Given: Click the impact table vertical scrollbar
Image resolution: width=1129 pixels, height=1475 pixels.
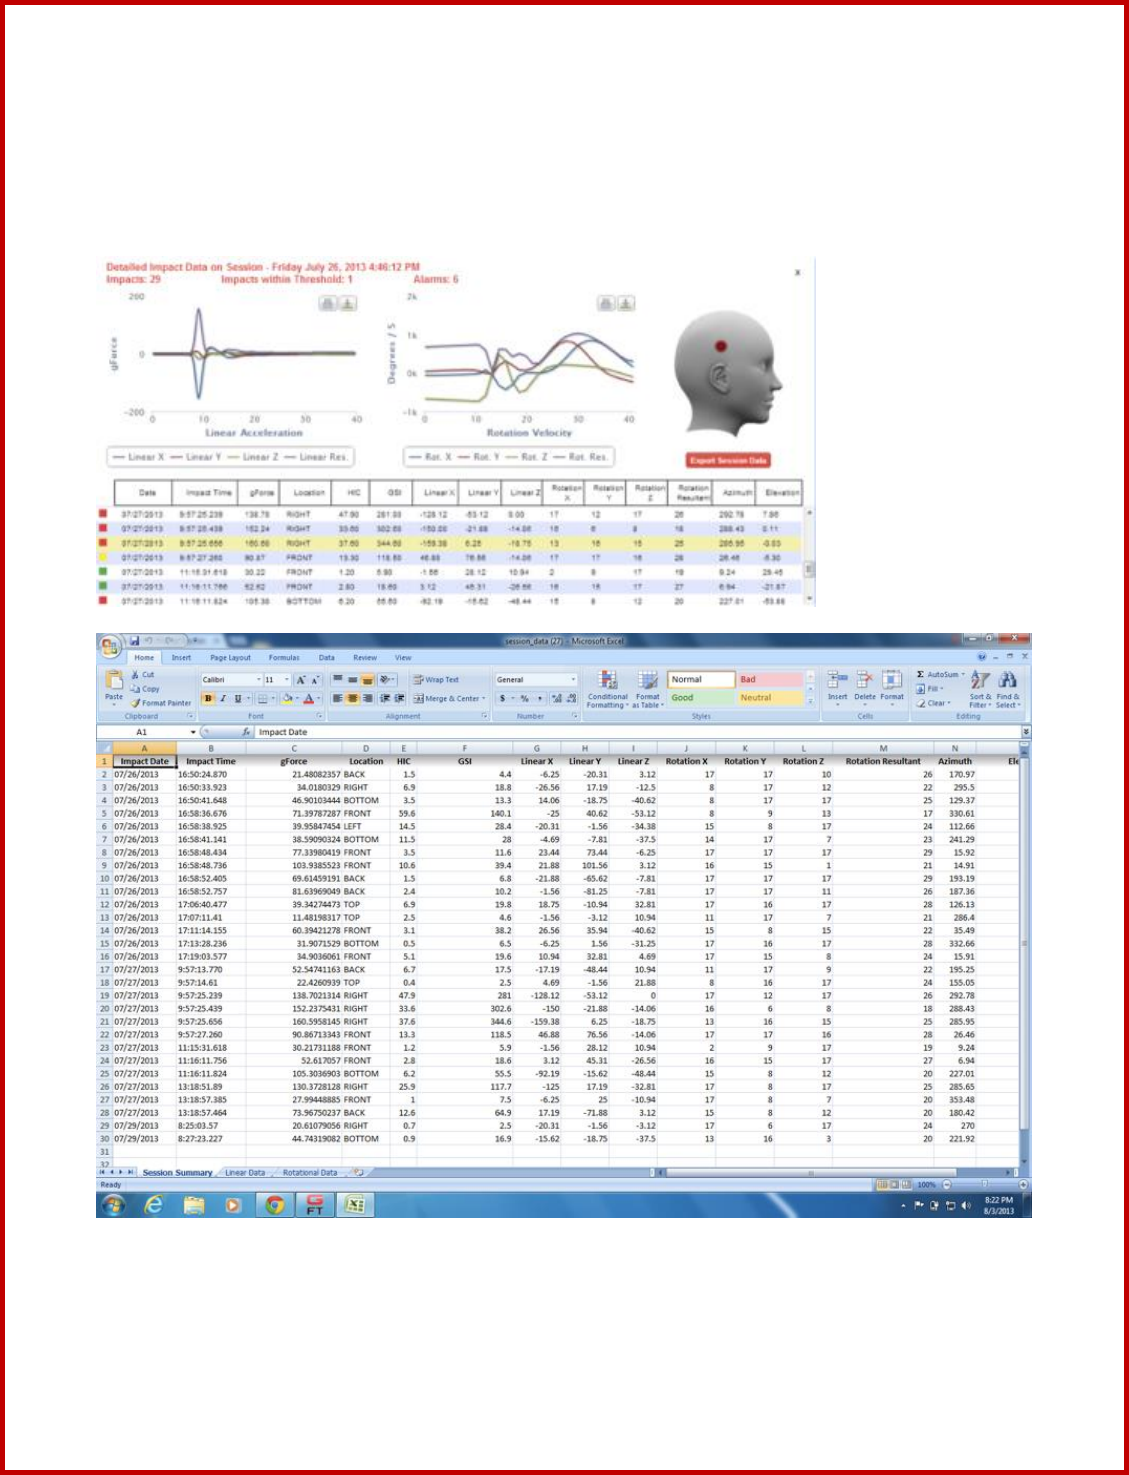Looking at the screenshot, I should tap(809, 556).
